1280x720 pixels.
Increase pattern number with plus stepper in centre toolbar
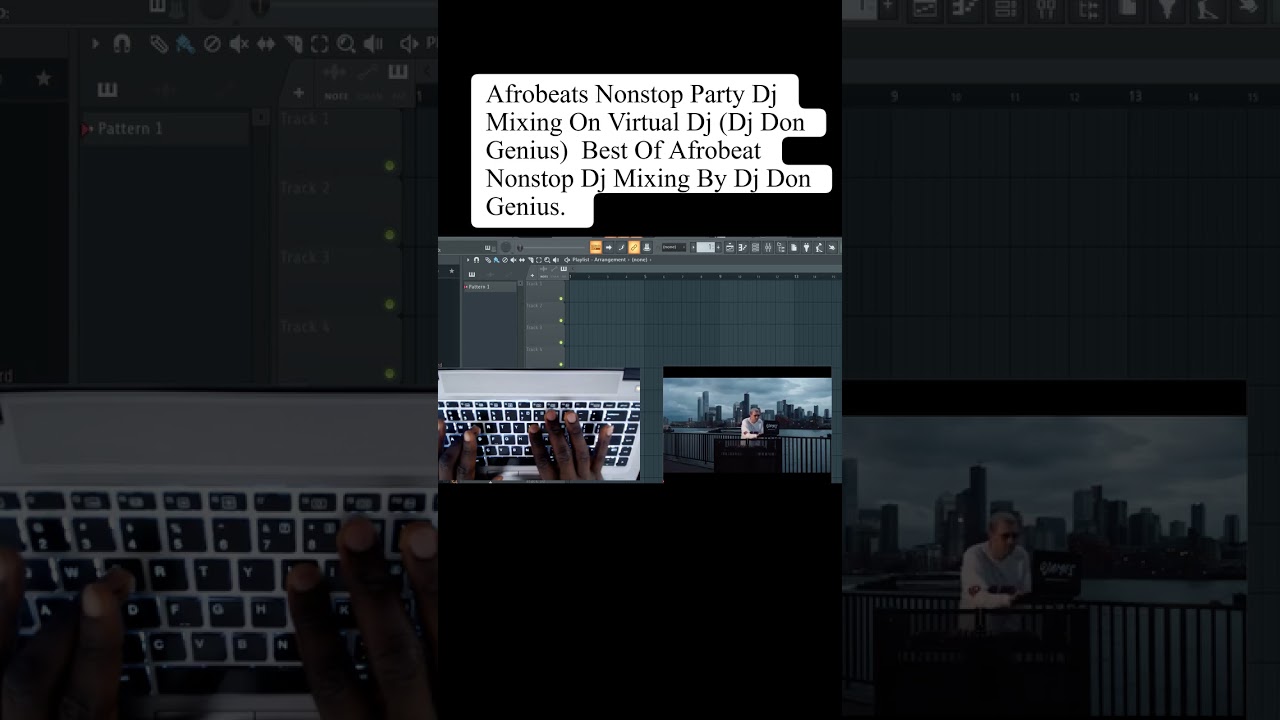pos(718,247)
